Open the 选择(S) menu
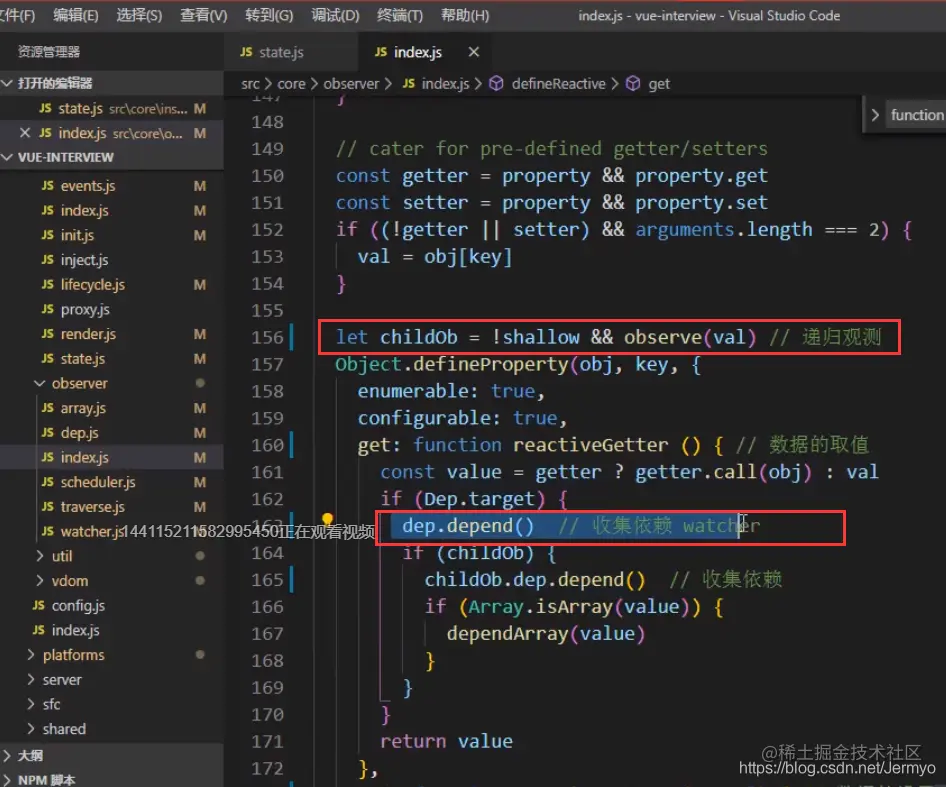The height and width of the screenshot is (787, 946). pyautogui.click(x=139, y=15)
